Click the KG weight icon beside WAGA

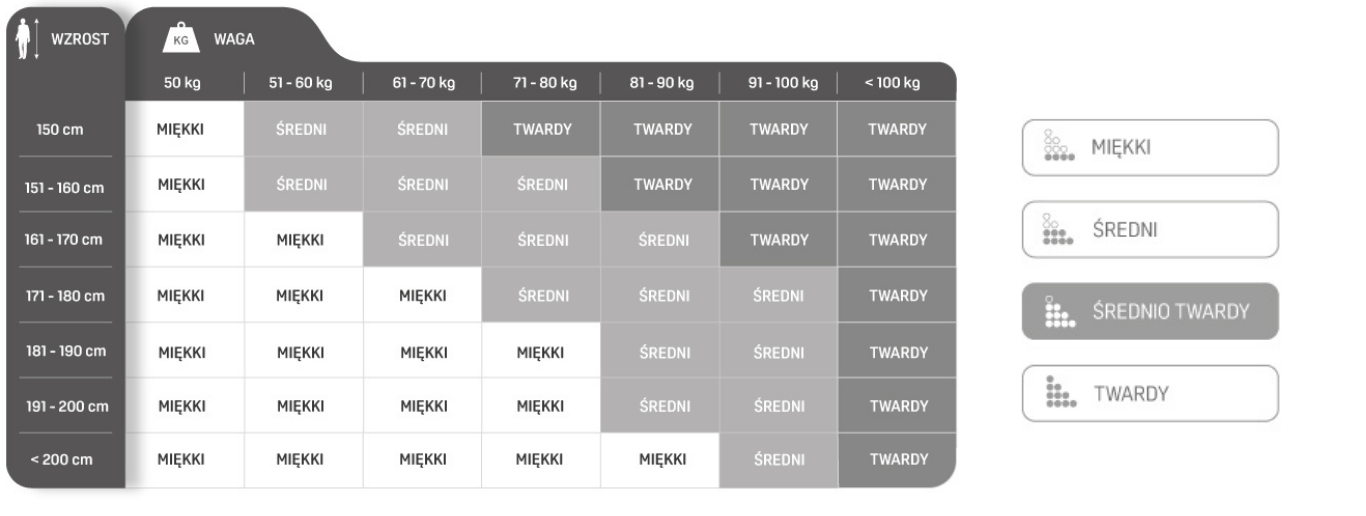click(x=182, y=39)
